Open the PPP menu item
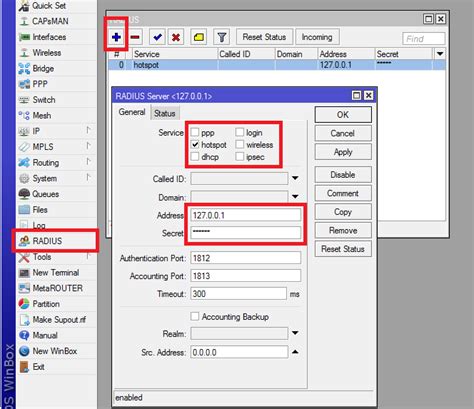The width and height of the screenshot is (474, 409). (40, 84)
